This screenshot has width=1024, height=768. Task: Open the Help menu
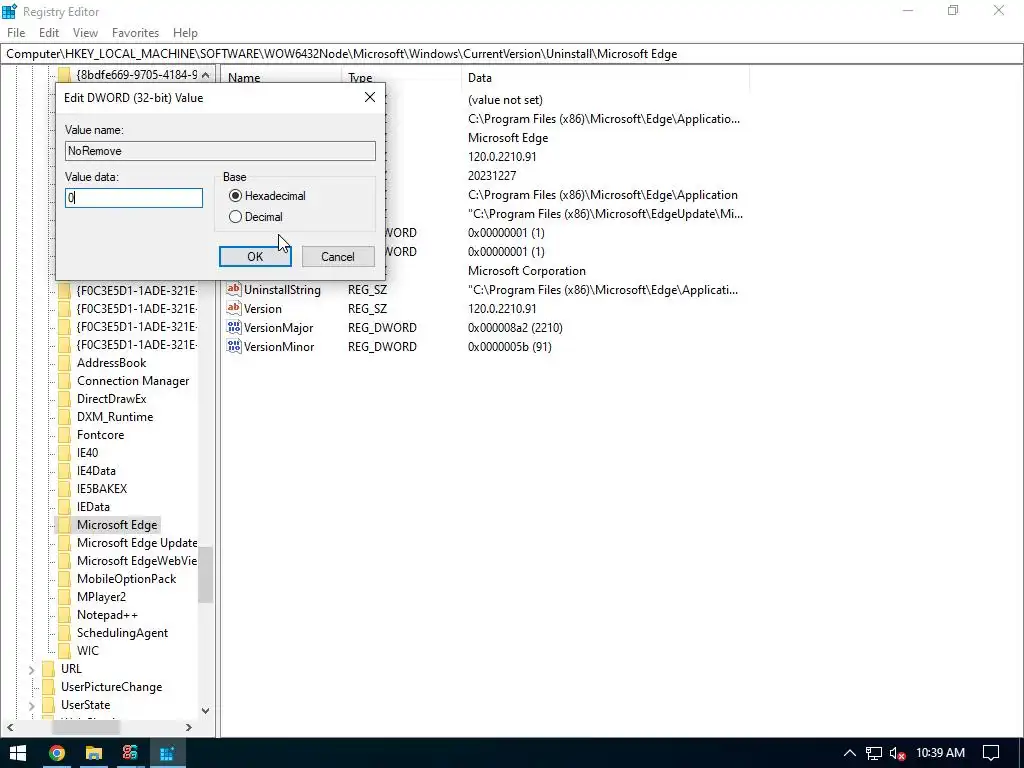185,33
